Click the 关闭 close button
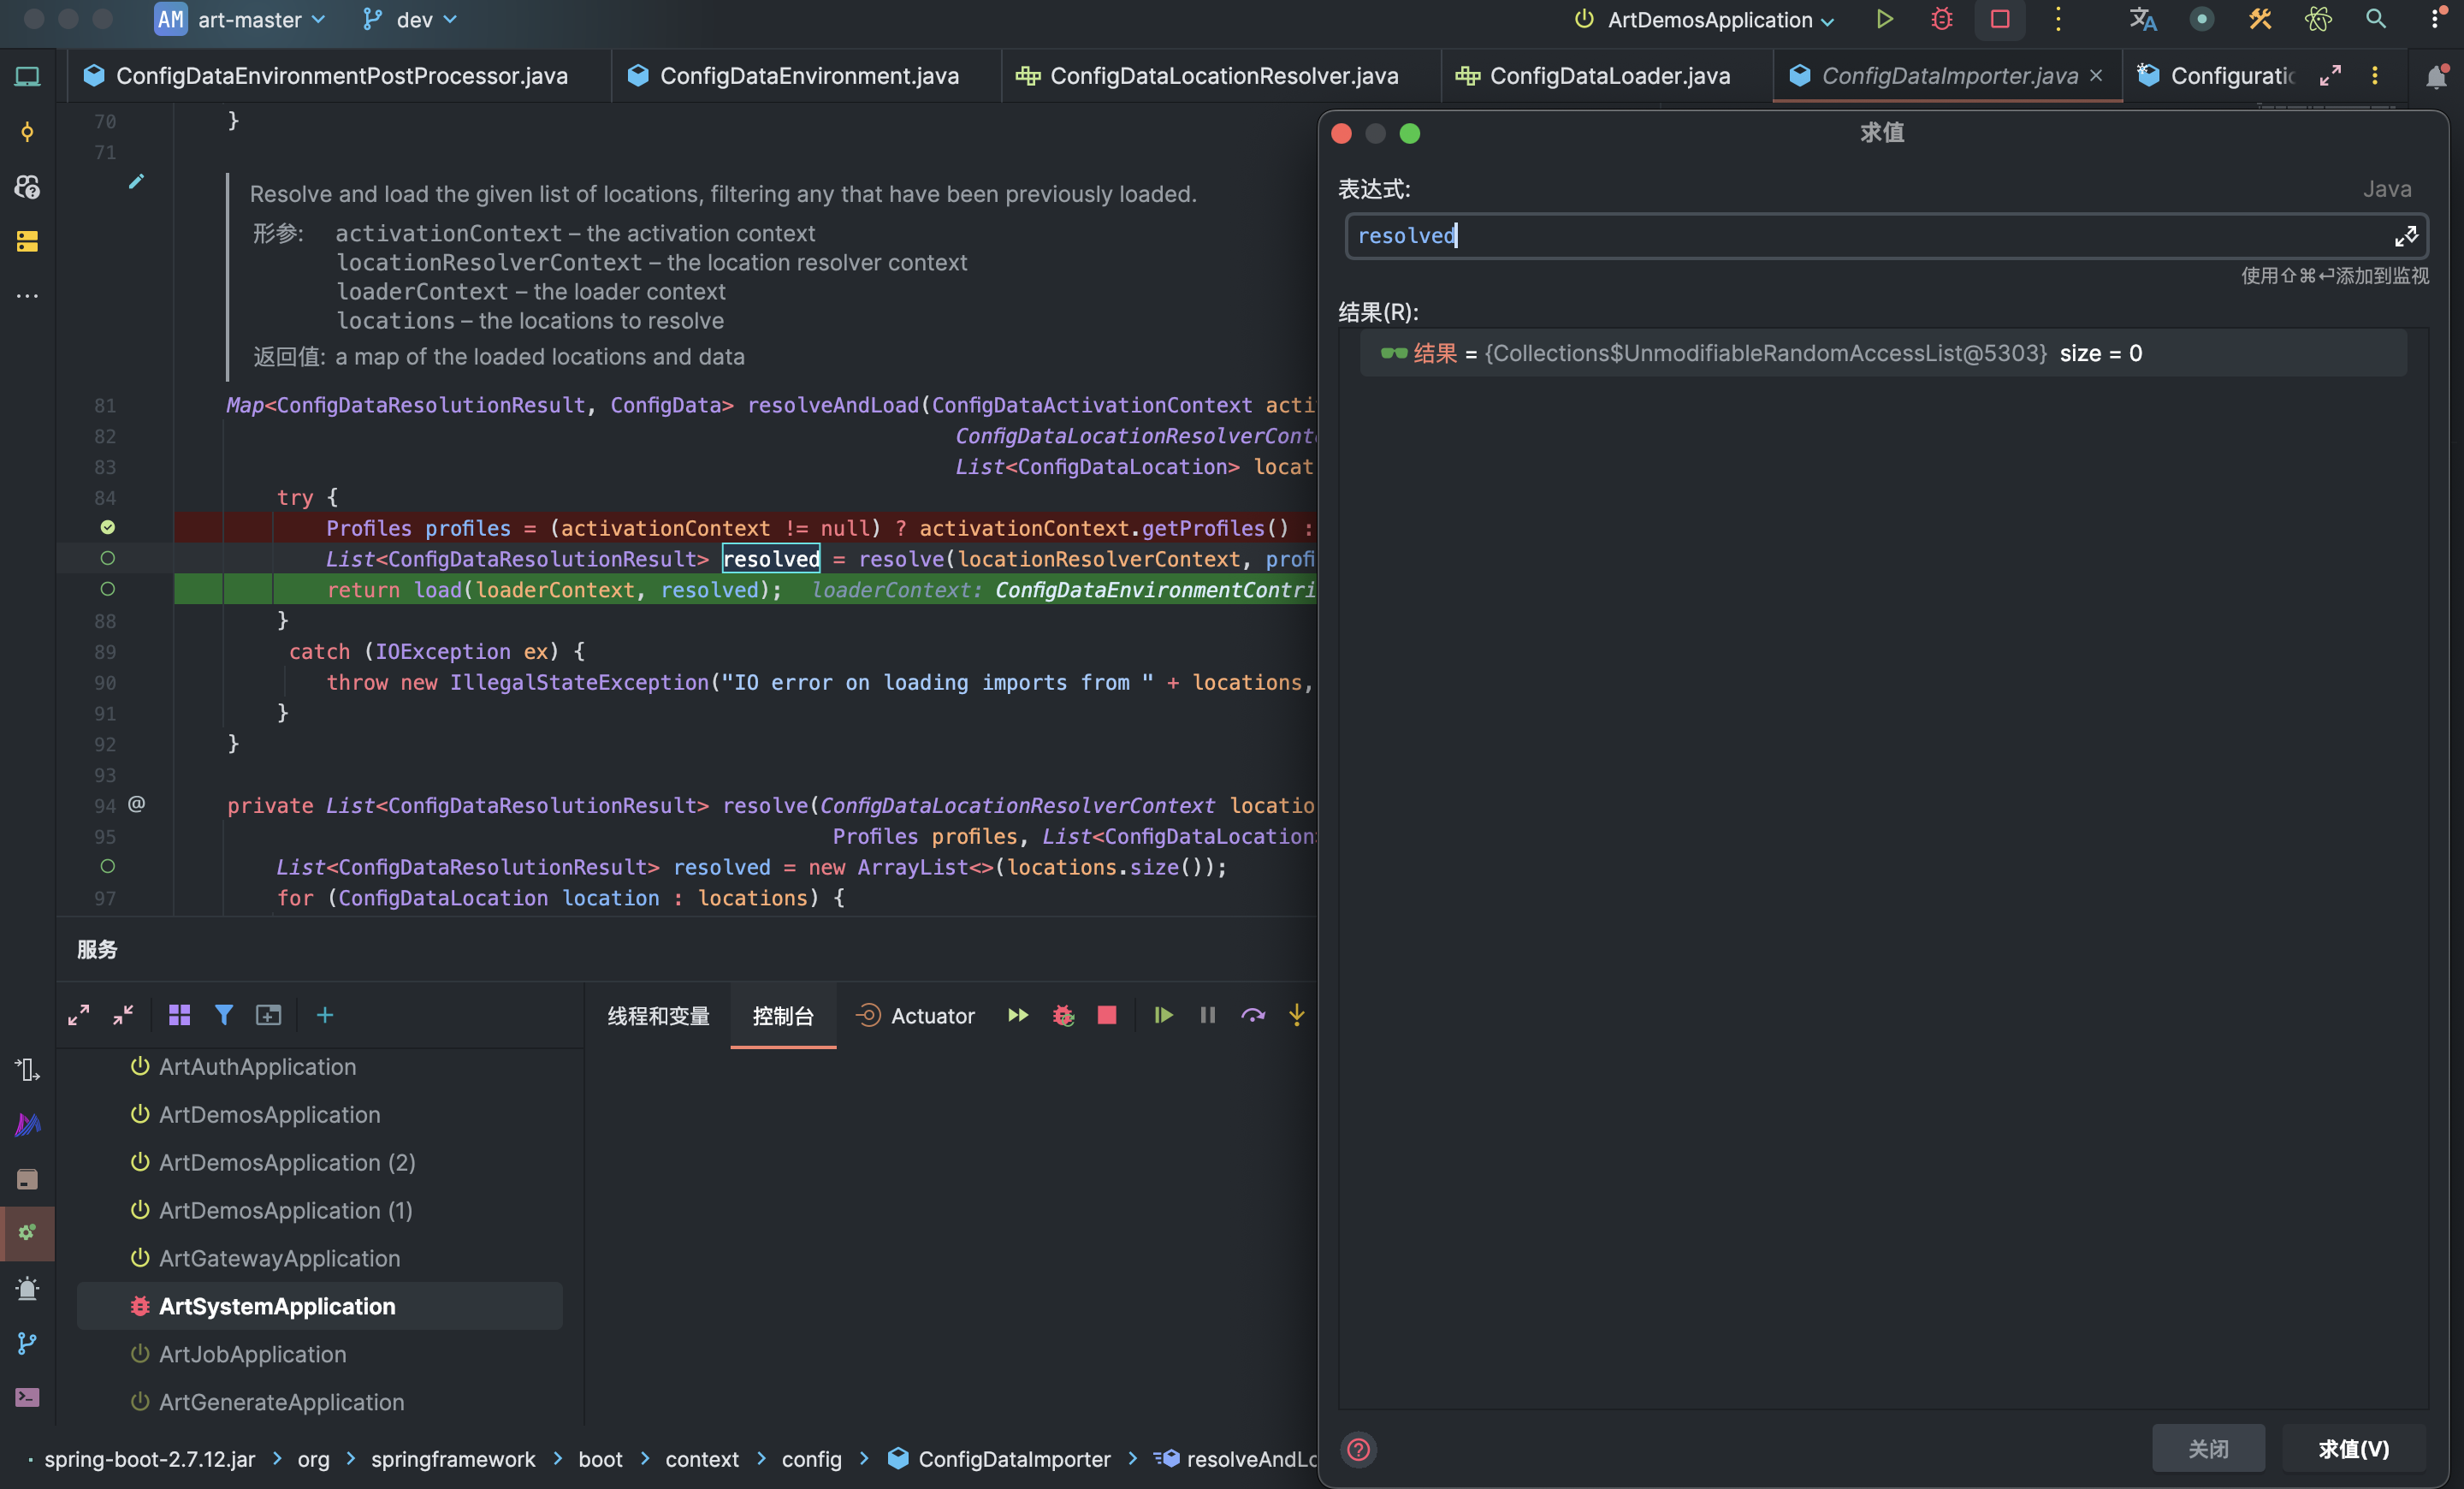The image size is (2464, 1489). [2207, 1448]
